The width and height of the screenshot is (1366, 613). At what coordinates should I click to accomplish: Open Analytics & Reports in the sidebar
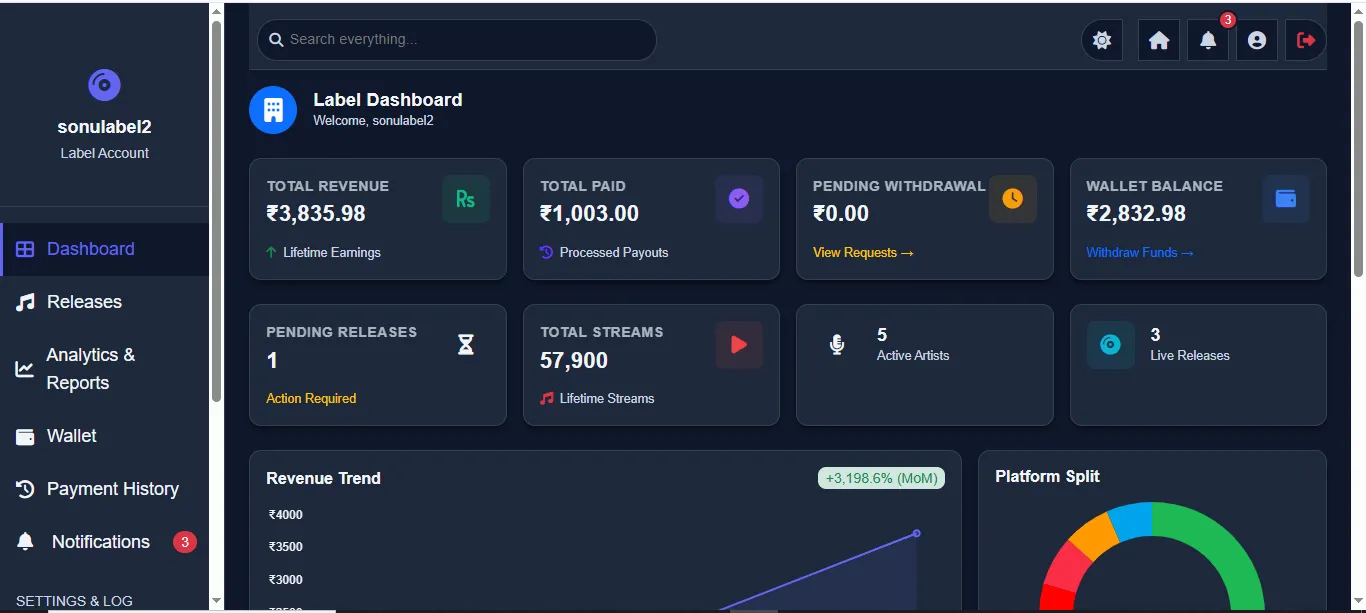click(104, 369)
